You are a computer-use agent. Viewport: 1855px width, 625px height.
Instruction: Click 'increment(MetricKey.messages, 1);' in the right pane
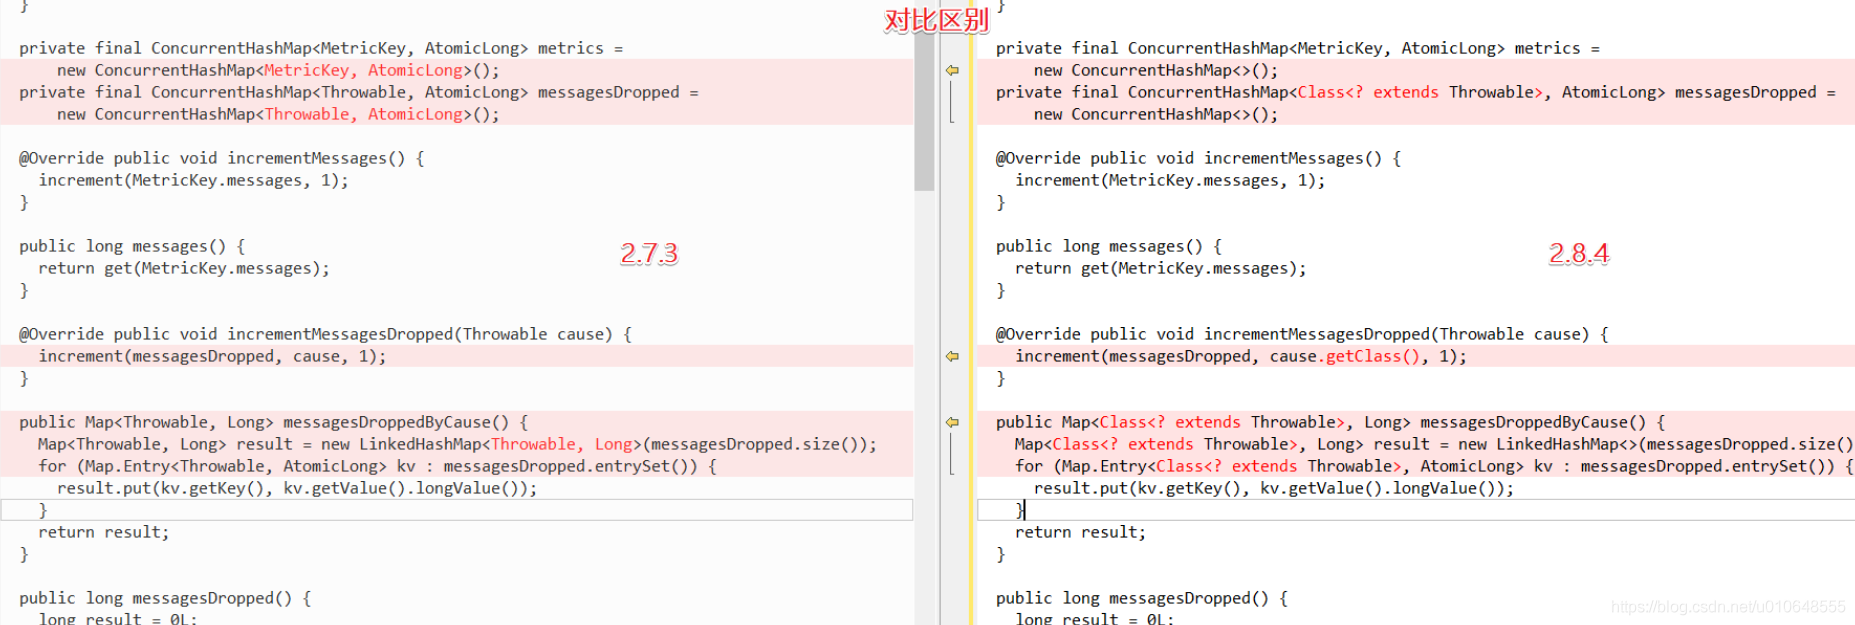1170,180
